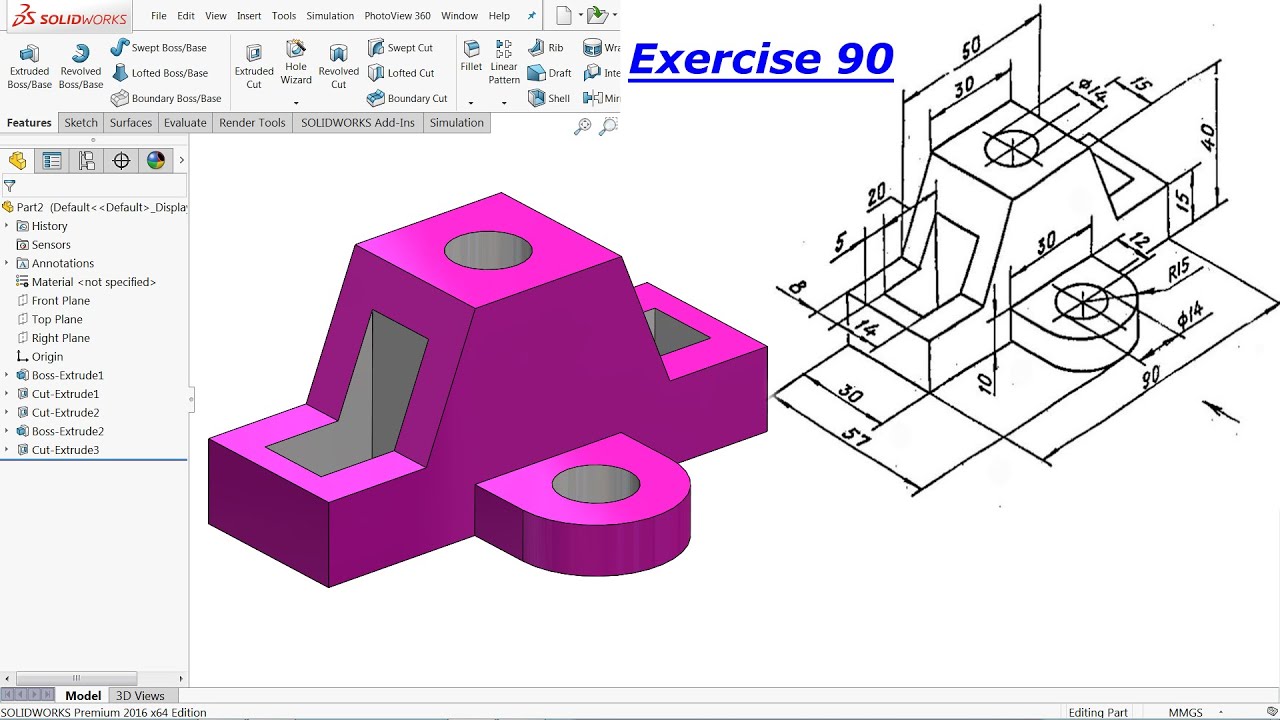Click the Zoom to Fit magnifier icon
1280x720 pixels.
click(x=582, y=126)
